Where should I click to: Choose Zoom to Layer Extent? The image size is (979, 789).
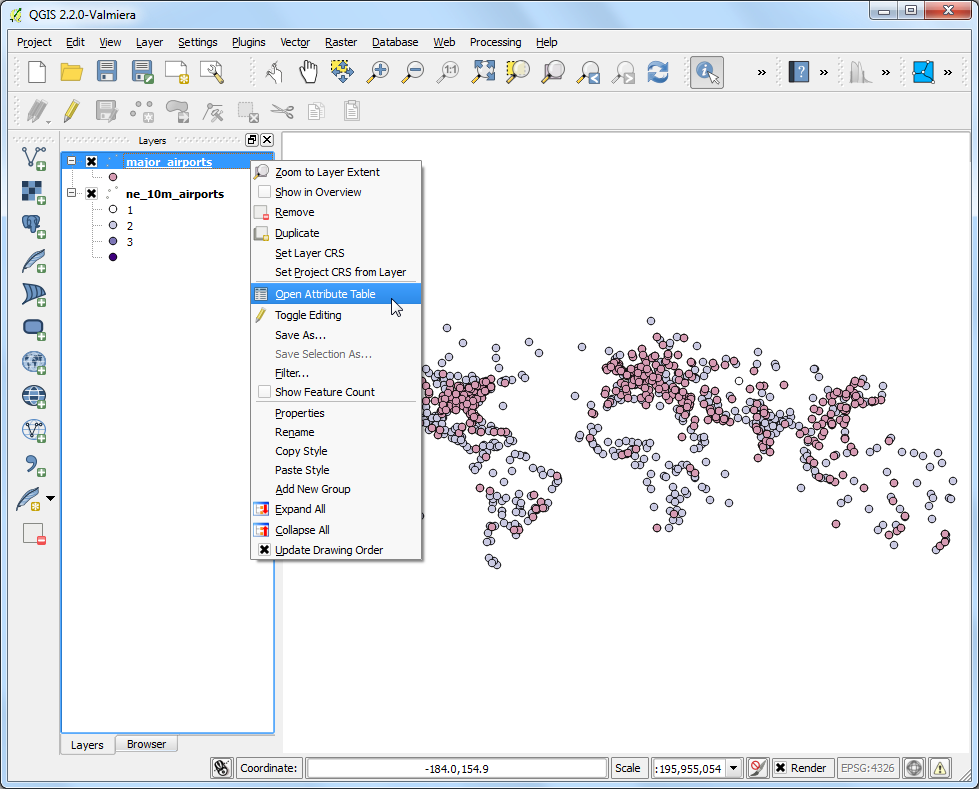(x=336, y=172)
